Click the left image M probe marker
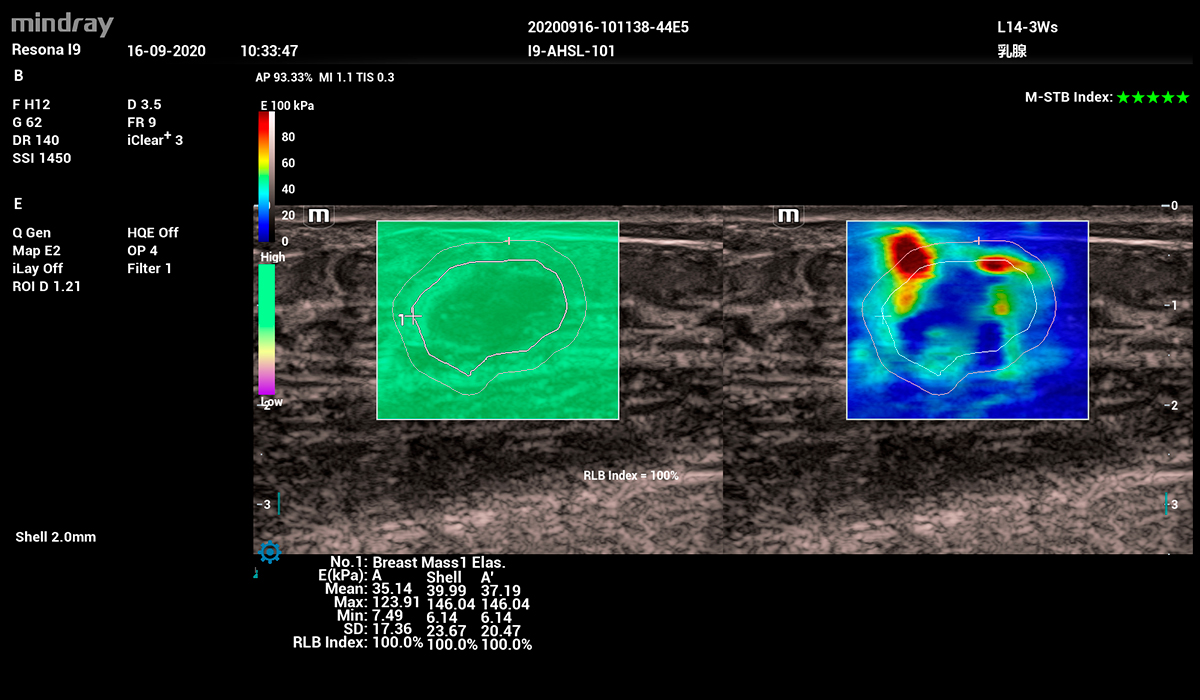The height and width of the screenshot is (700, 1200). coord(320,215)
